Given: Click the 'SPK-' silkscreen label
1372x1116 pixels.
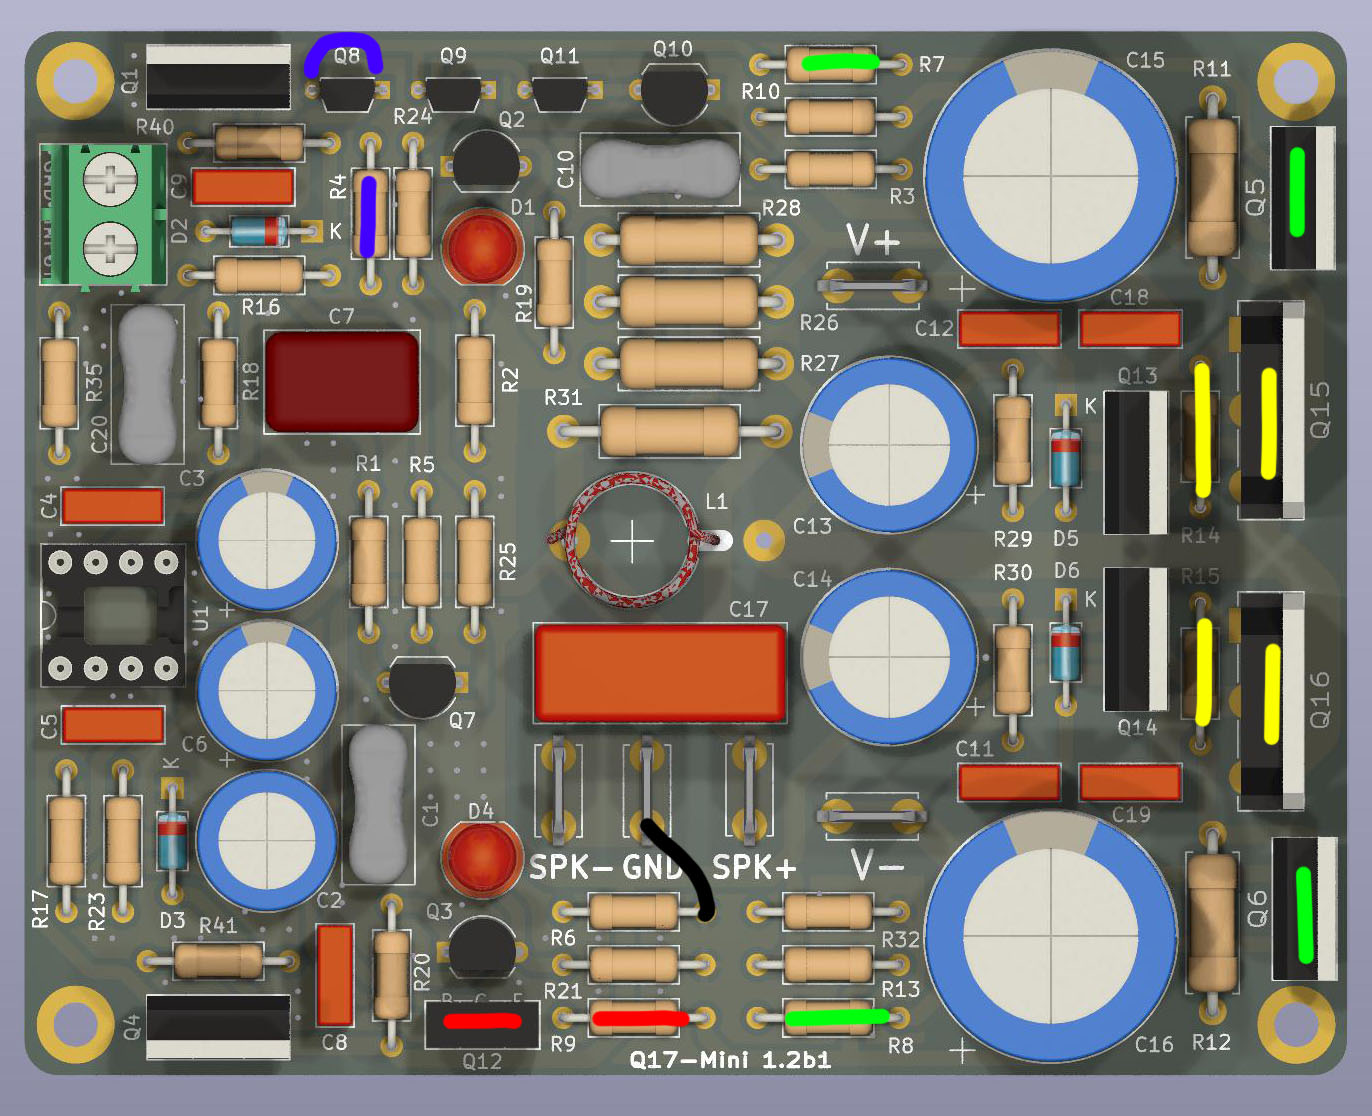Looking at the screenshot, I should (x=570, y=867).
